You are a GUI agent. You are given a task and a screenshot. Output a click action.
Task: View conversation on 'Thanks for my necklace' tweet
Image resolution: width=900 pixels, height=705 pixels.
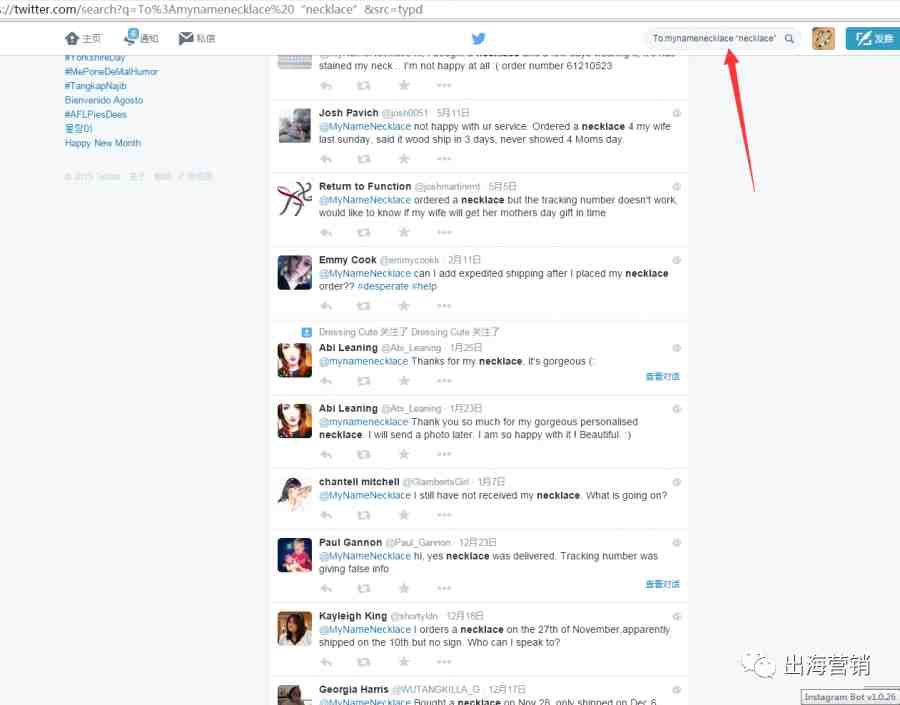pos(662,377)
